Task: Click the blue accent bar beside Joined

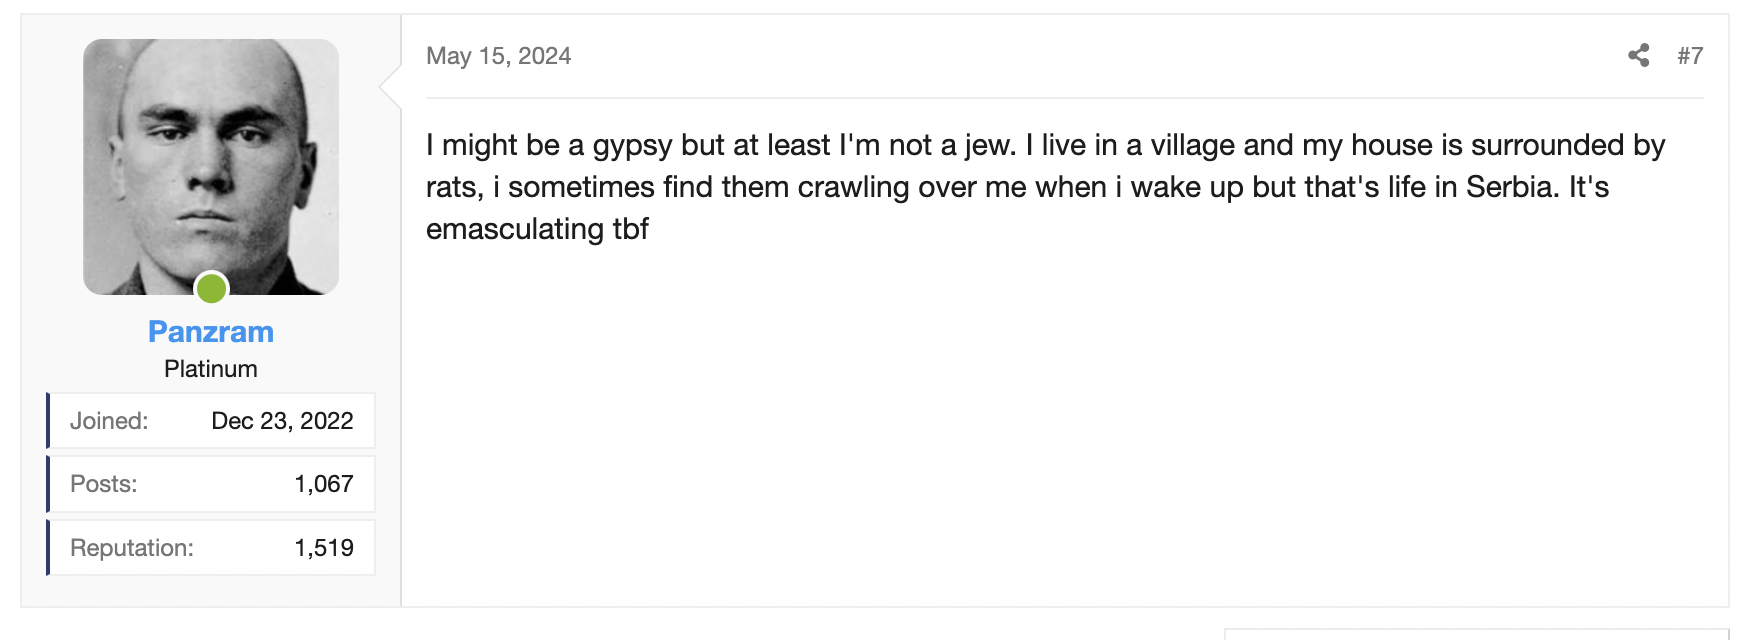Action: (48, 421)
